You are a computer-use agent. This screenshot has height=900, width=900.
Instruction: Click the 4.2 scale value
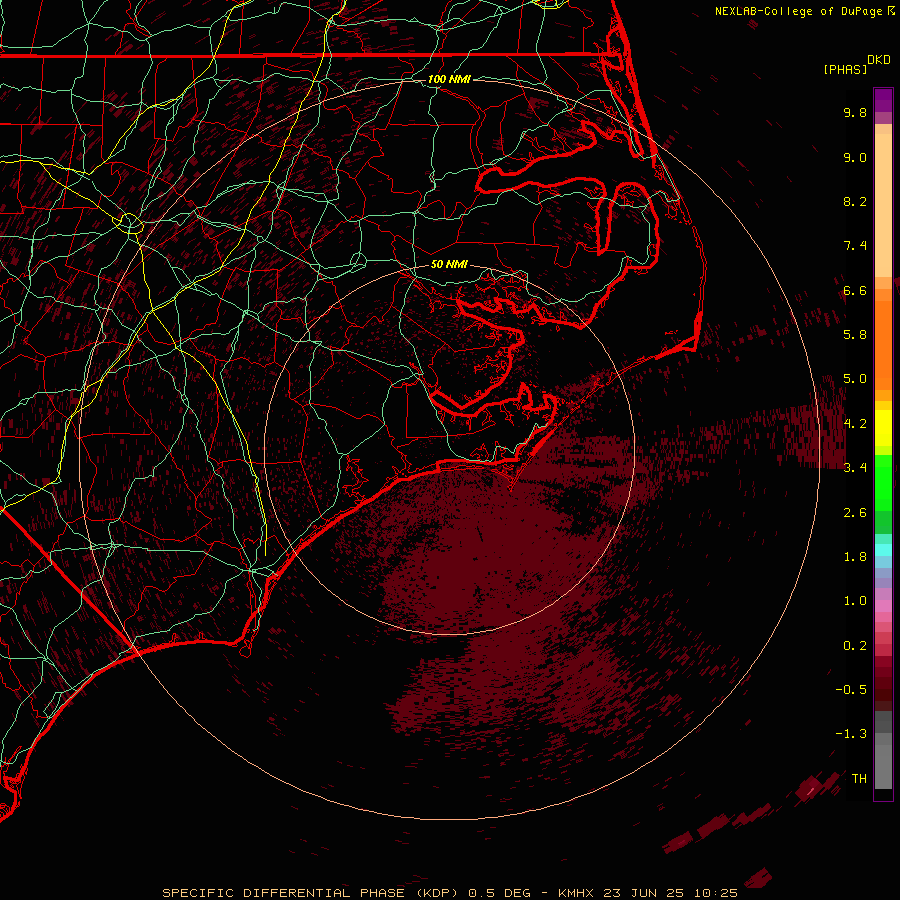coord(855,424)
